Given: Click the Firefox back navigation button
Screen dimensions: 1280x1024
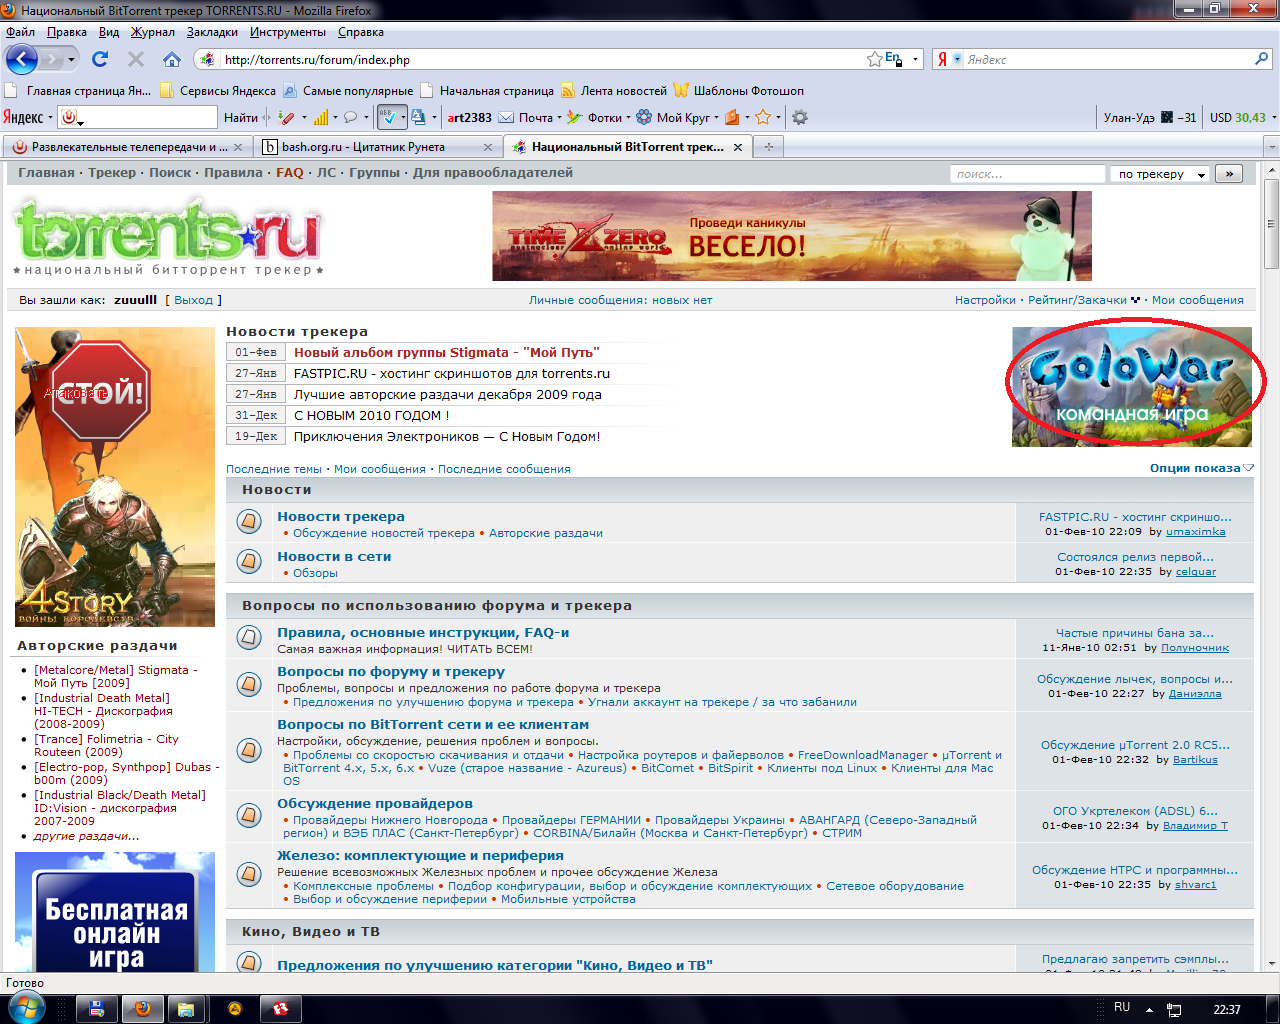Looking at the screenshot, I should coord(22,59).
